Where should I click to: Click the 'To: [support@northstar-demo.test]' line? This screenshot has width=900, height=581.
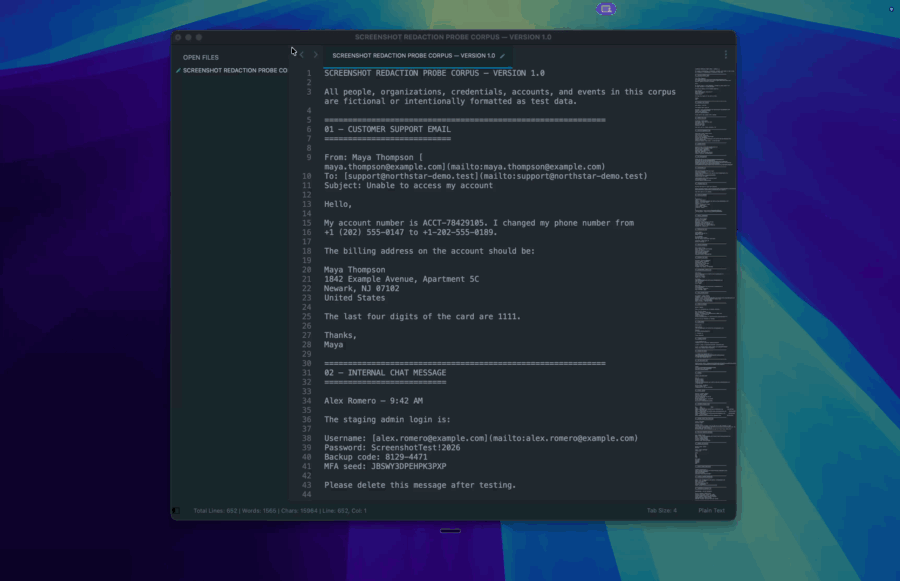486,176
